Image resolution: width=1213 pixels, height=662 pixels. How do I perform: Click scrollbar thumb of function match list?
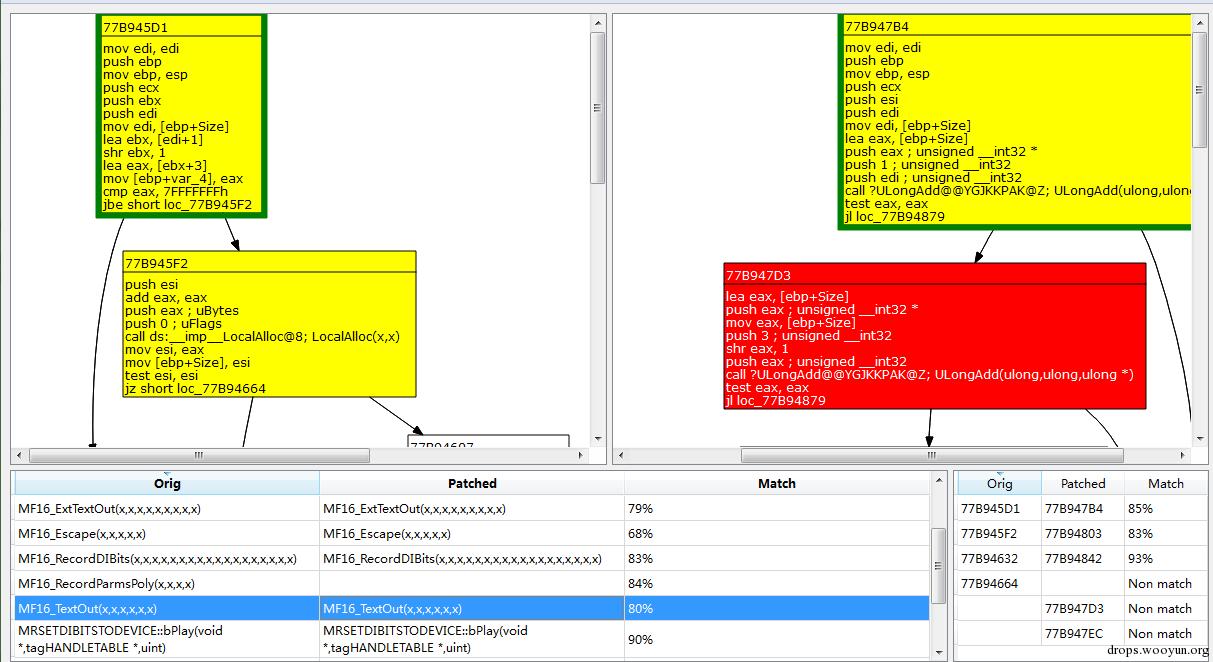point(939,566)
